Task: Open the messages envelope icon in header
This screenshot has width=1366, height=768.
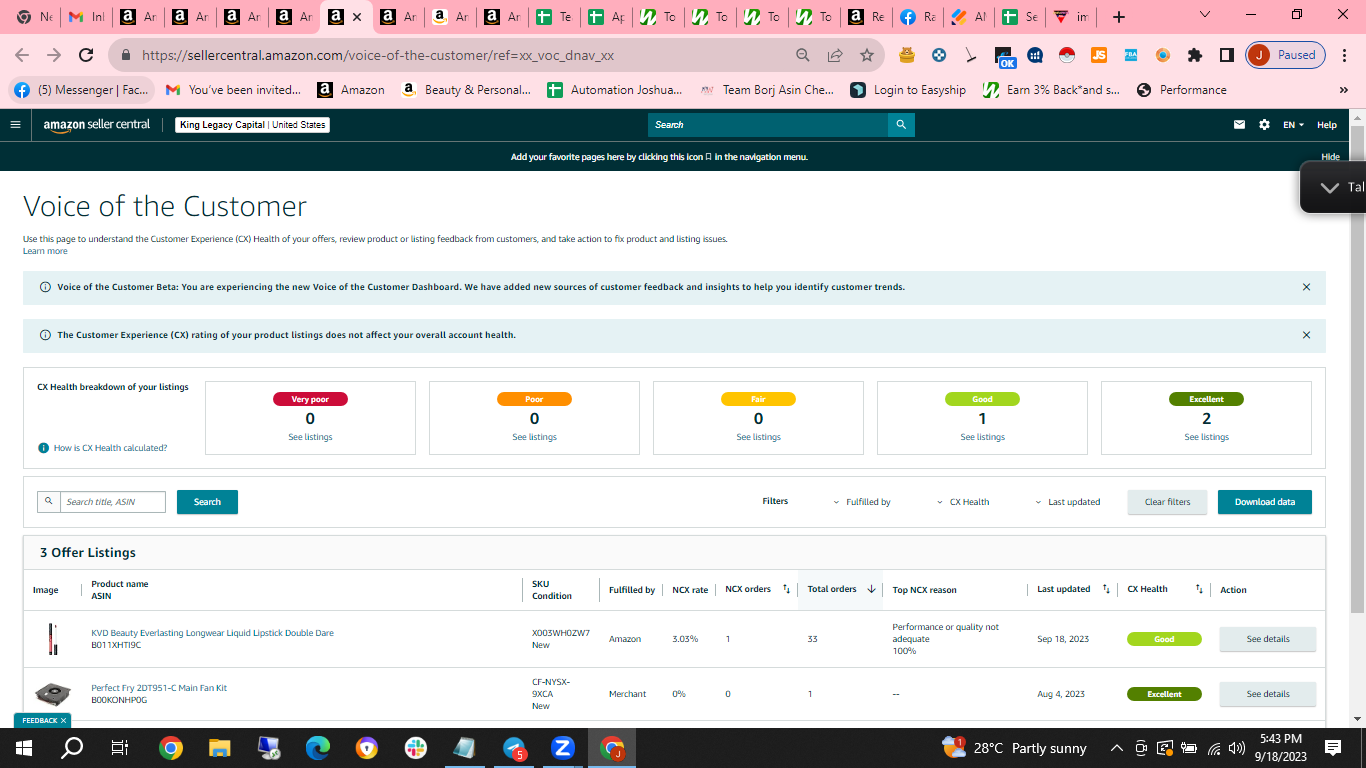Action: click(1240, 125)
